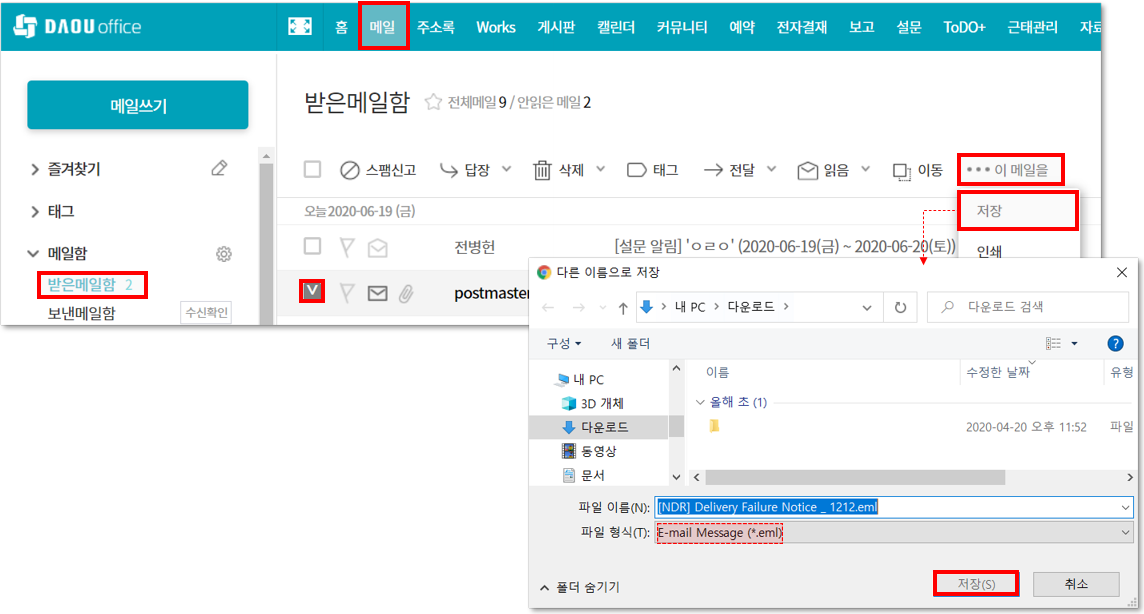This screenshot has width=1144, height=614.
Task: Expand the 태그 section in sidebar
Action: [36, 212]
